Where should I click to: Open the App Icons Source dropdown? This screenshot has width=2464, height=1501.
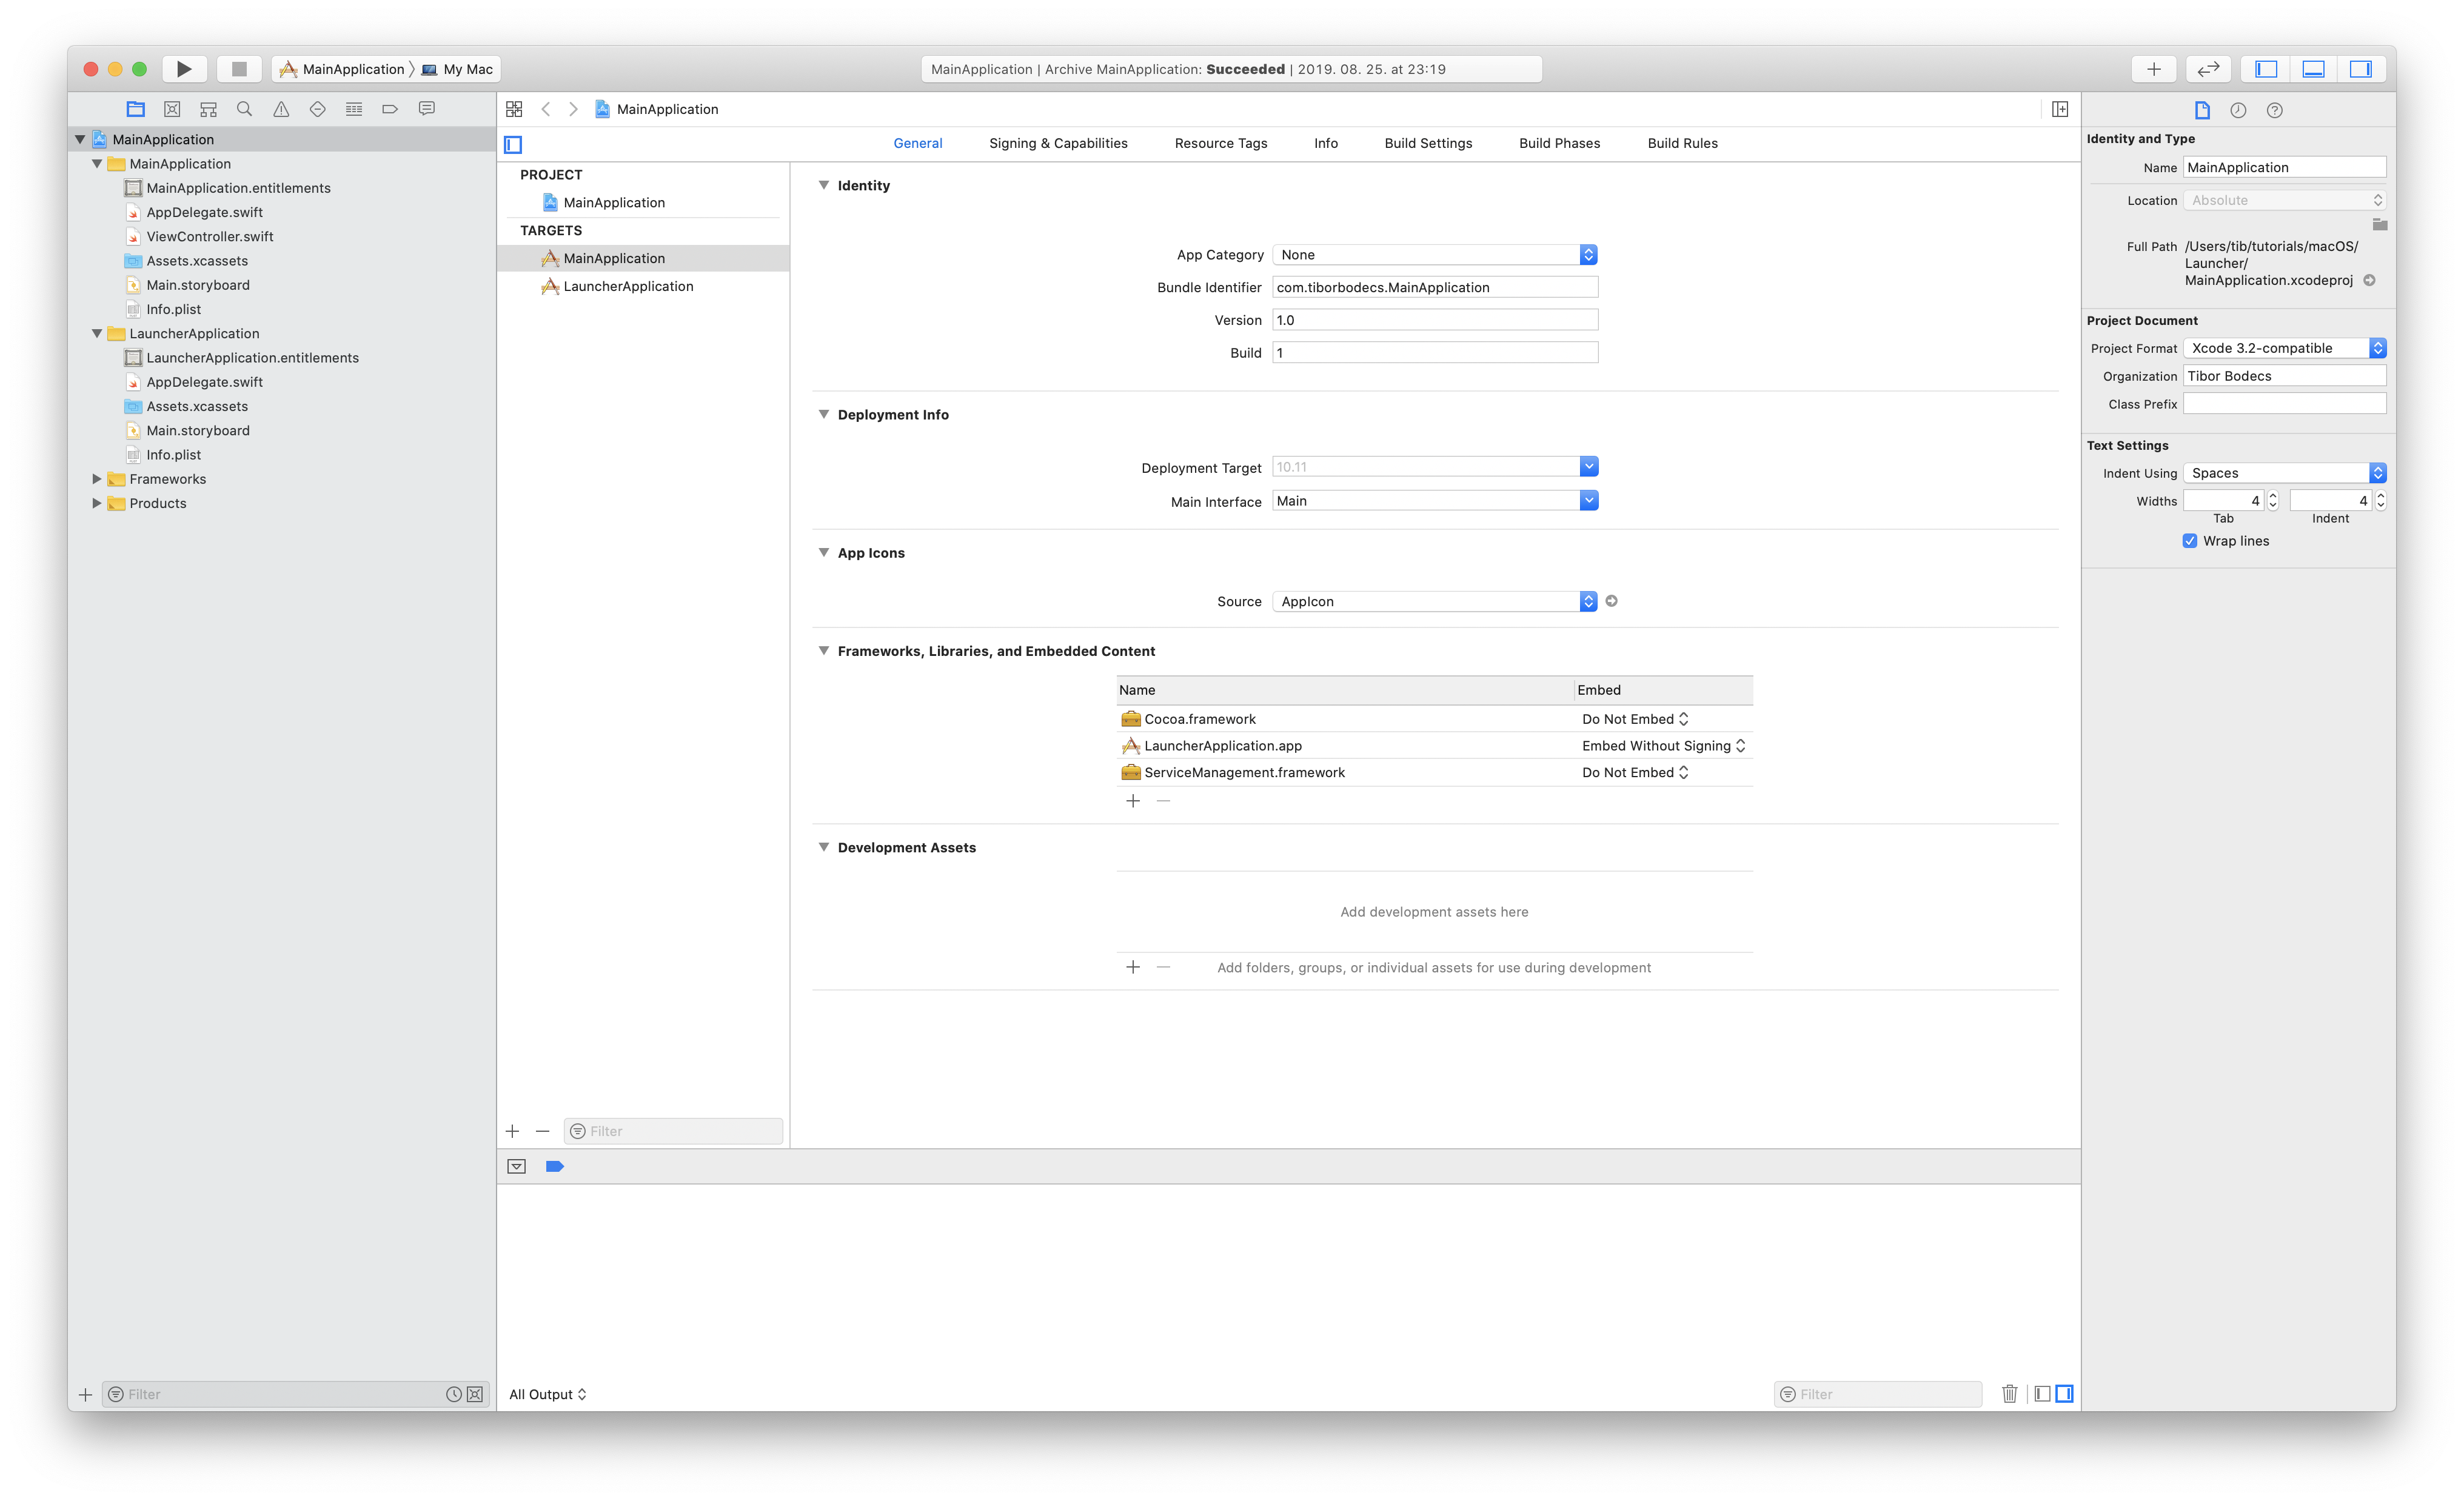[x=1435, y=601]
